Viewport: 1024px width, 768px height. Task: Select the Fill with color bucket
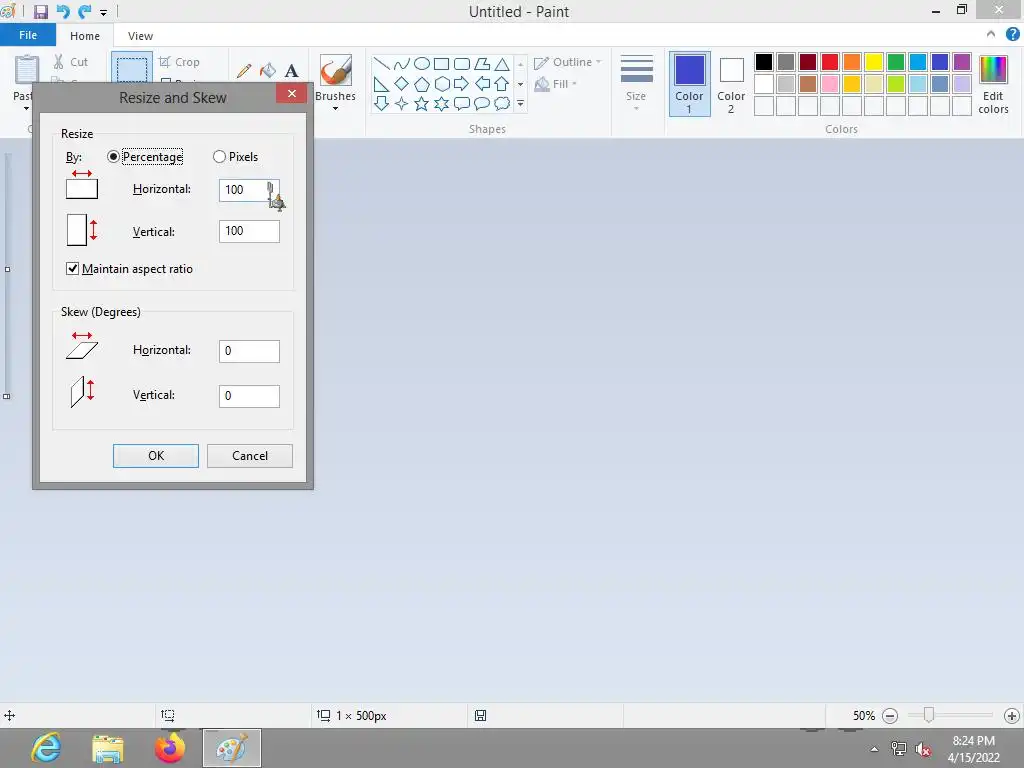pyautogui.click(x=268, y=71)
